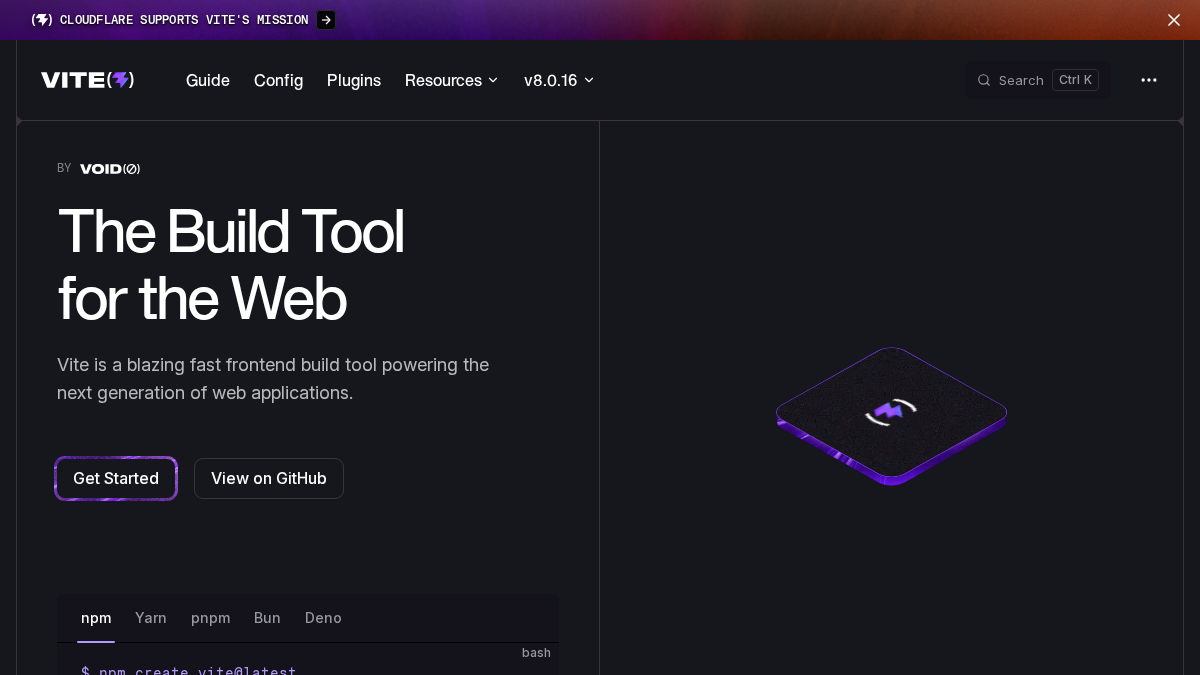
Task: Dismiss the Cloudflare announcement banner
Action: (x=1174, y=20)
